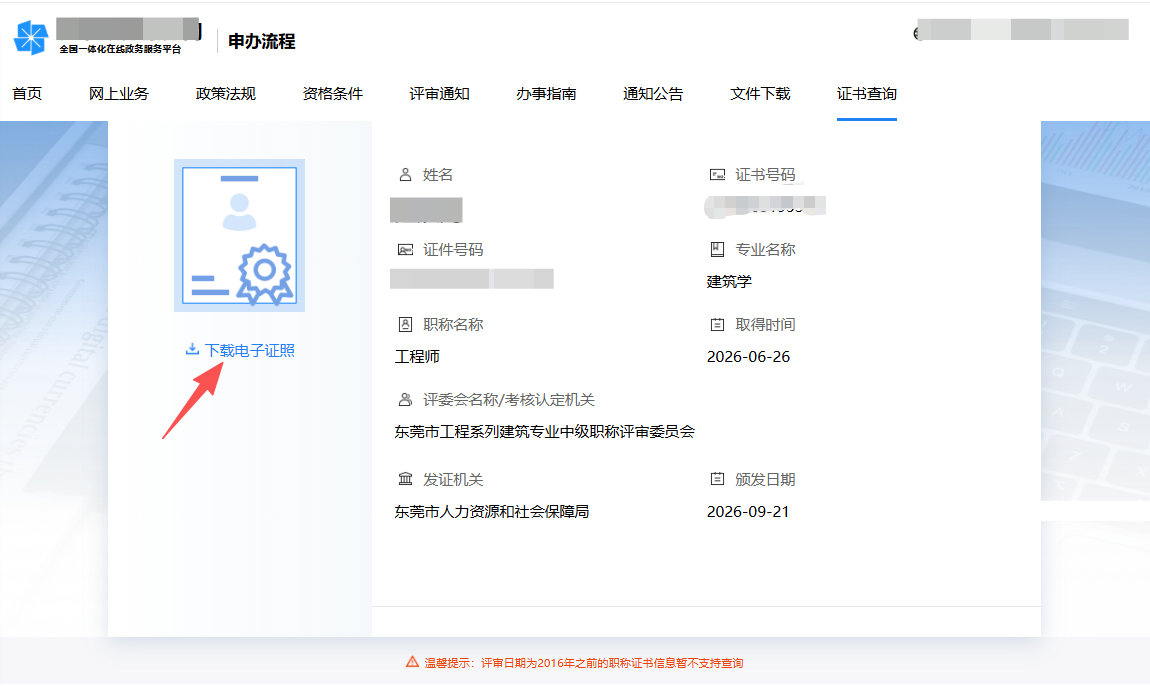1150x686 pixels.
Task: Click the blue pinwheel platform logo
Action: tap(31, 37)
